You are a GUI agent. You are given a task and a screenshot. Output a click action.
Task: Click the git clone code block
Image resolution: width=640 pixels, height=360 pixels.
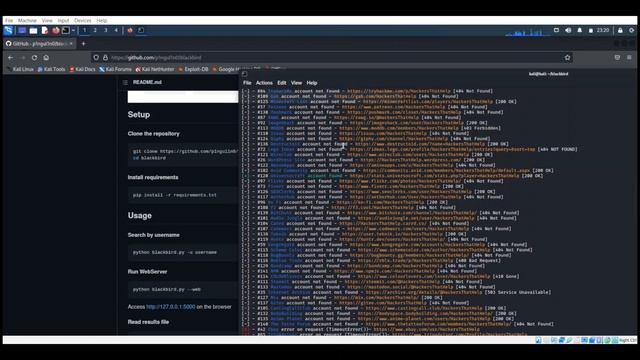click(183, 154)
